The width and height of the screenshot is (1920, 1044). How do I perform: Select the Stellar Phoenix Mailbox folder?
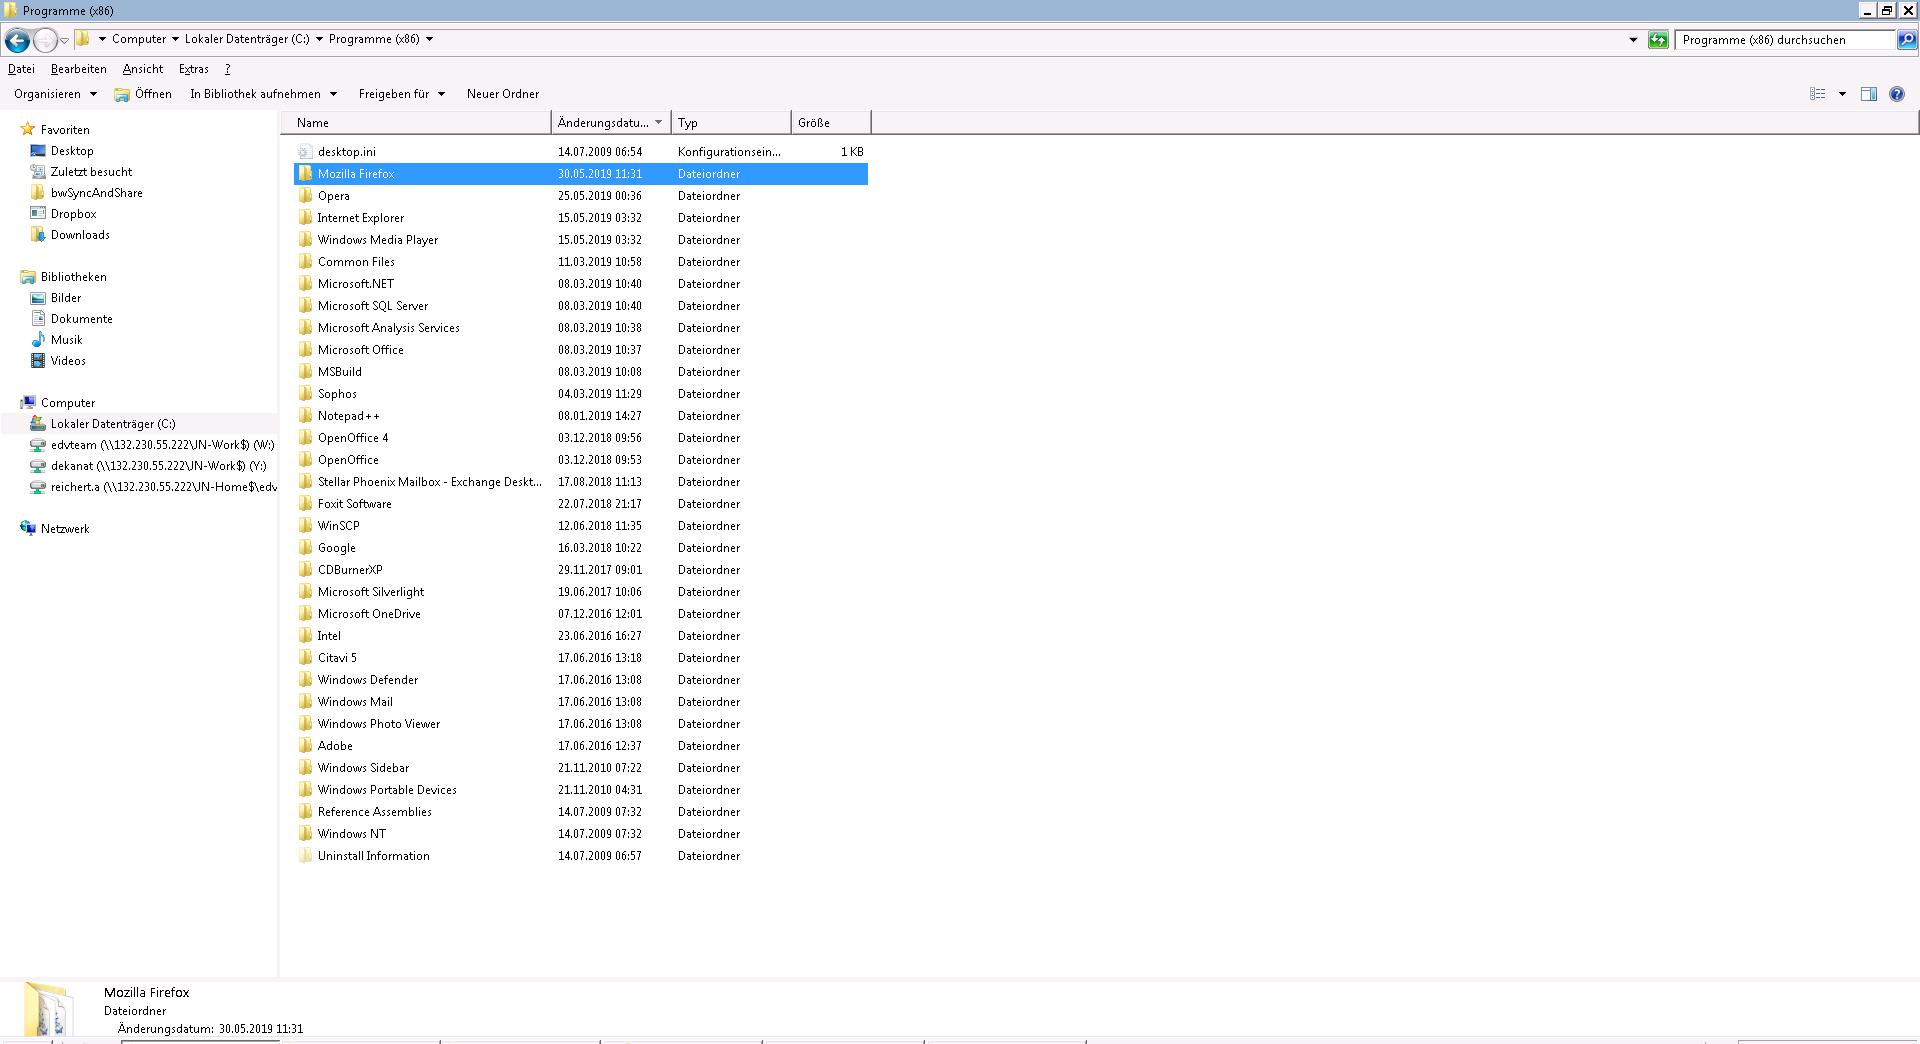(430, 482)
